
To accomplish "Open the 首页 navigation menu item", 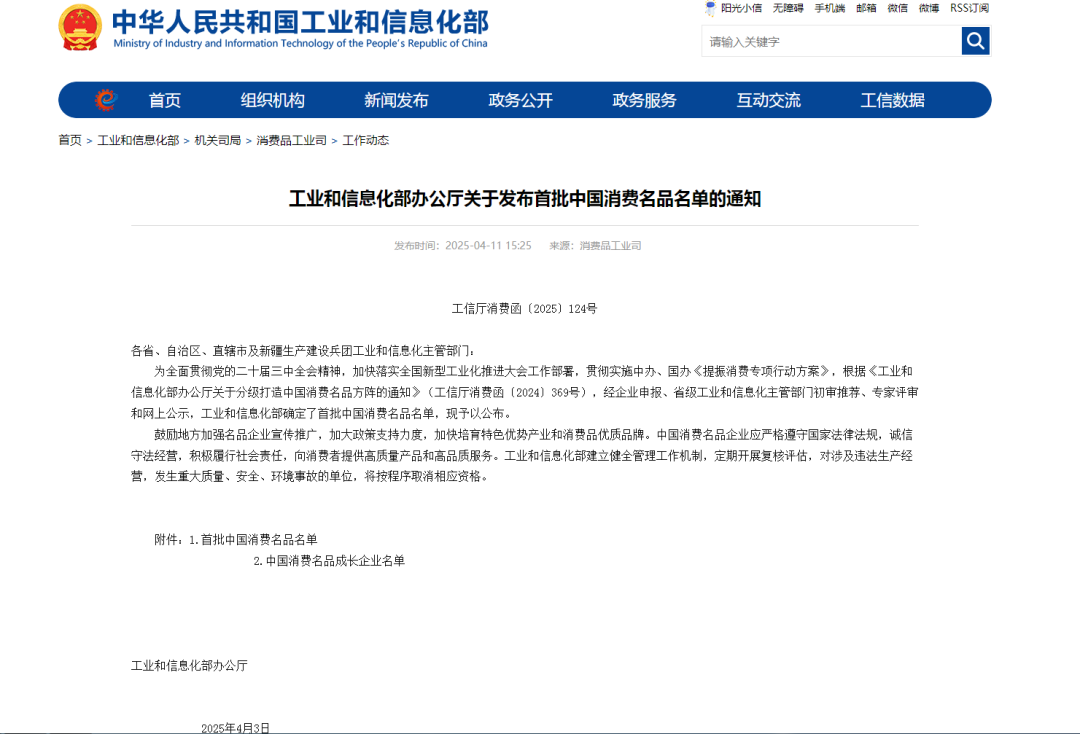I will point(165,100).
